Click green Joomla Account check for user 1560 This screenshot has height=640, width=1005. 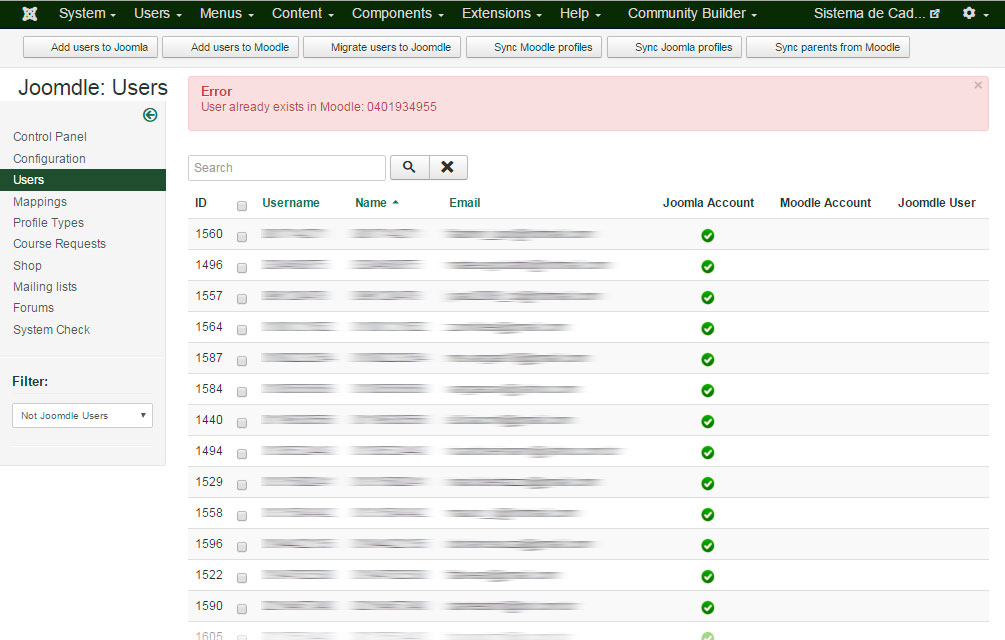[x=707, y=236]
